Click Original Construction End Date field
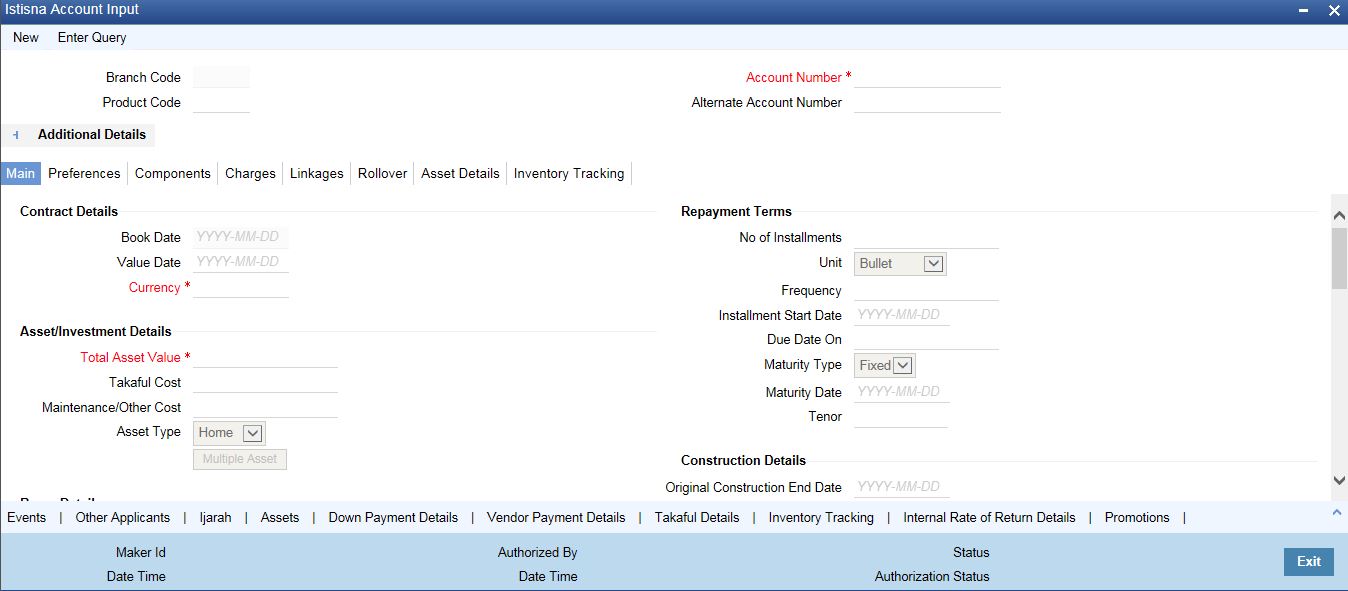 [902, 487]
